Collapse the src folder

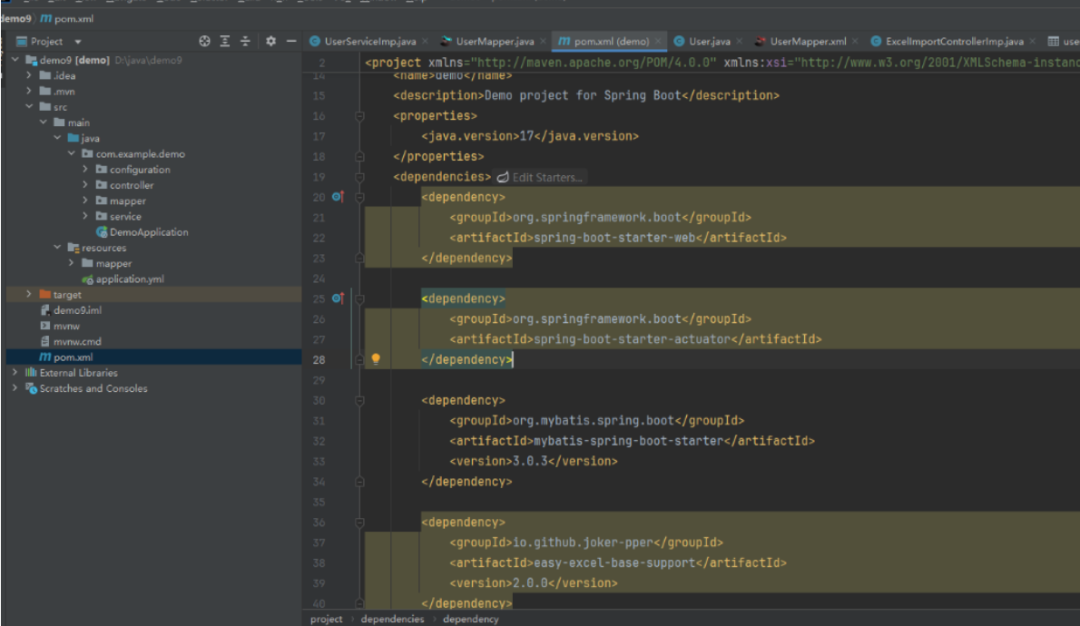[29, 107]
